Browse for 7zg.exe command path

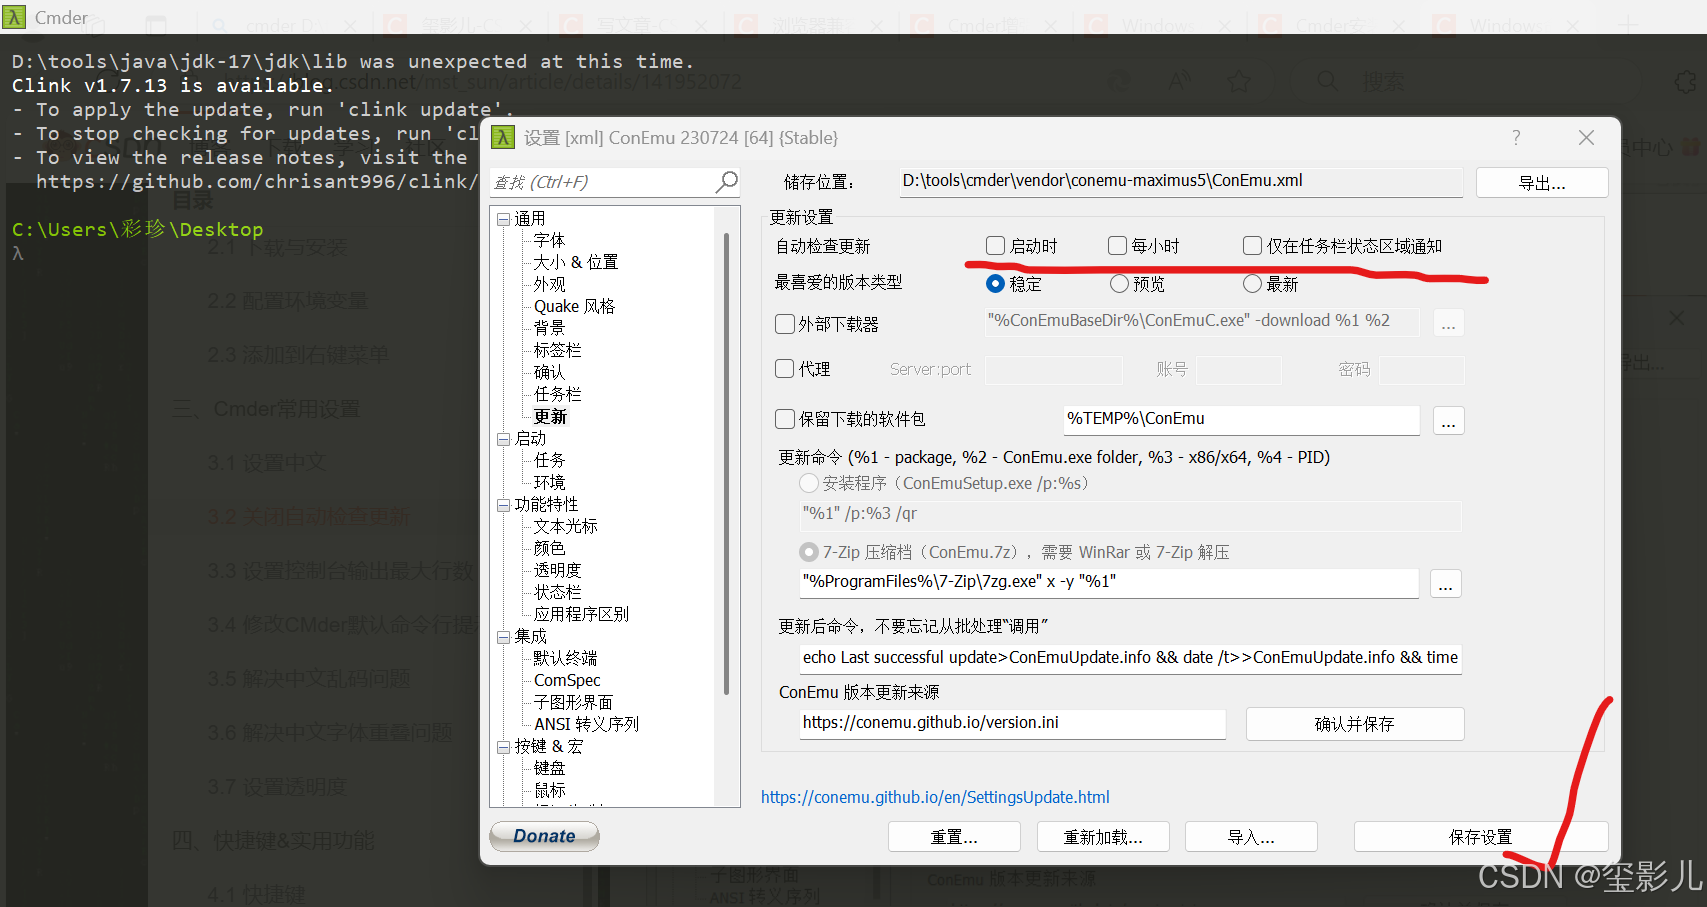(1445, 584)
